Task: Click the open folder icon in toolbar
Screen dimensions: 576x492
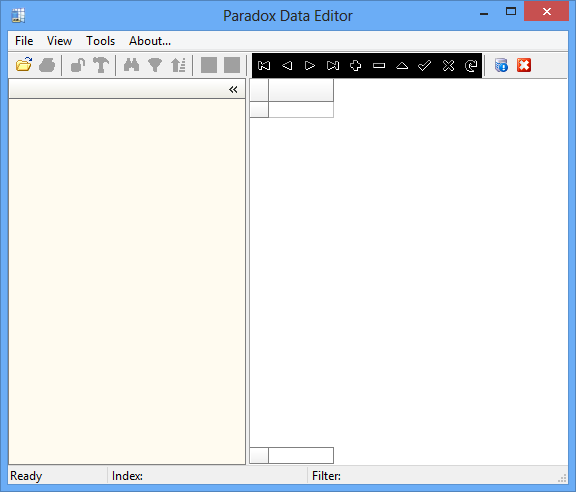Action: [x=24, y=65]
